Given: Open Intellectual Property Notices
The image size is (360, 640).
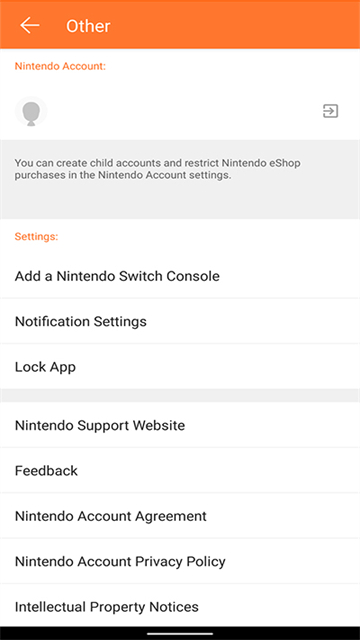Looking at the screenshot, I should click(180, 606).
